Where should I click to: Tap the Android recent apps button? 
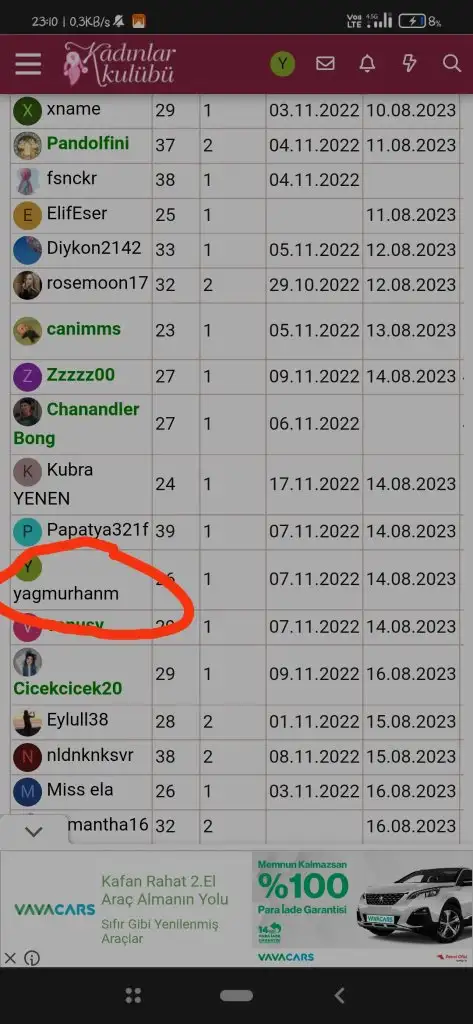click(133, 995)
